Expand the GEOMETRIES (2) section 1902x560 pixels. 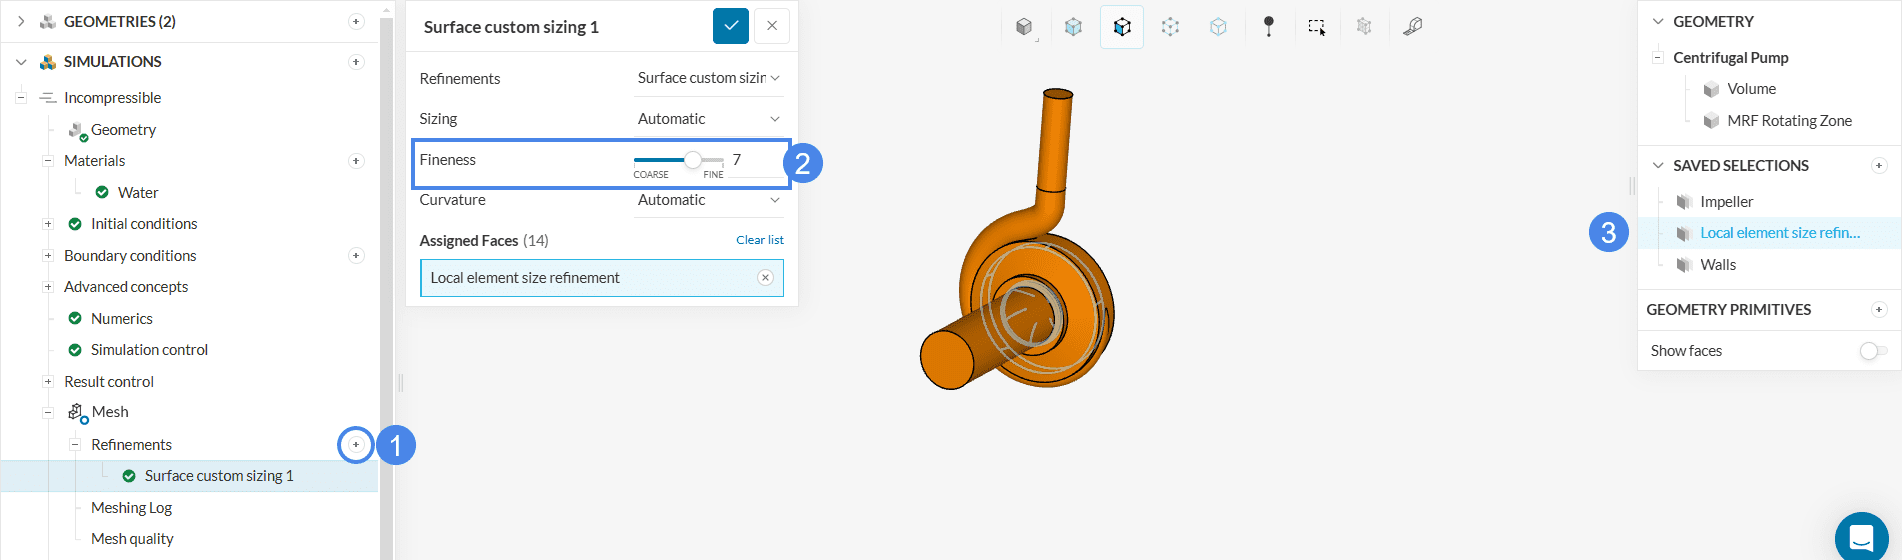(21, 21)
